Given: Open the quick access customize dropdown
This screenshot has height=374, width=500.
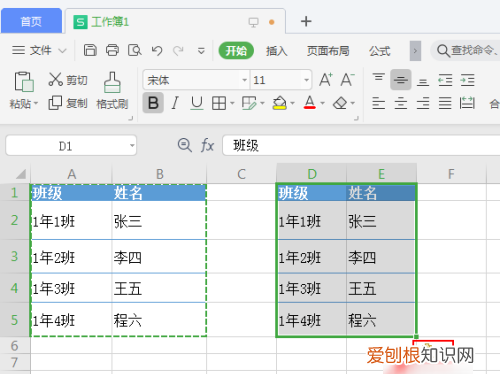Looking at the screenshot, I should tap(201, 51).
